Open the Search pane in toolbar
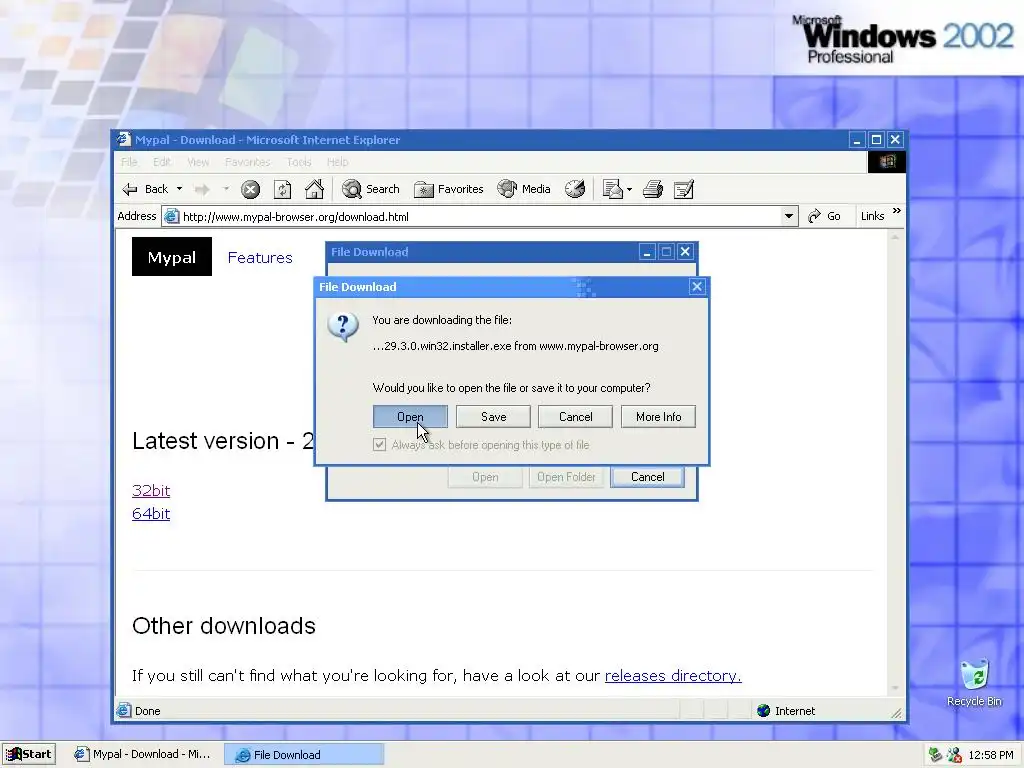The width and height of the screenshot is (1024, 768). (x=371, y=189)
